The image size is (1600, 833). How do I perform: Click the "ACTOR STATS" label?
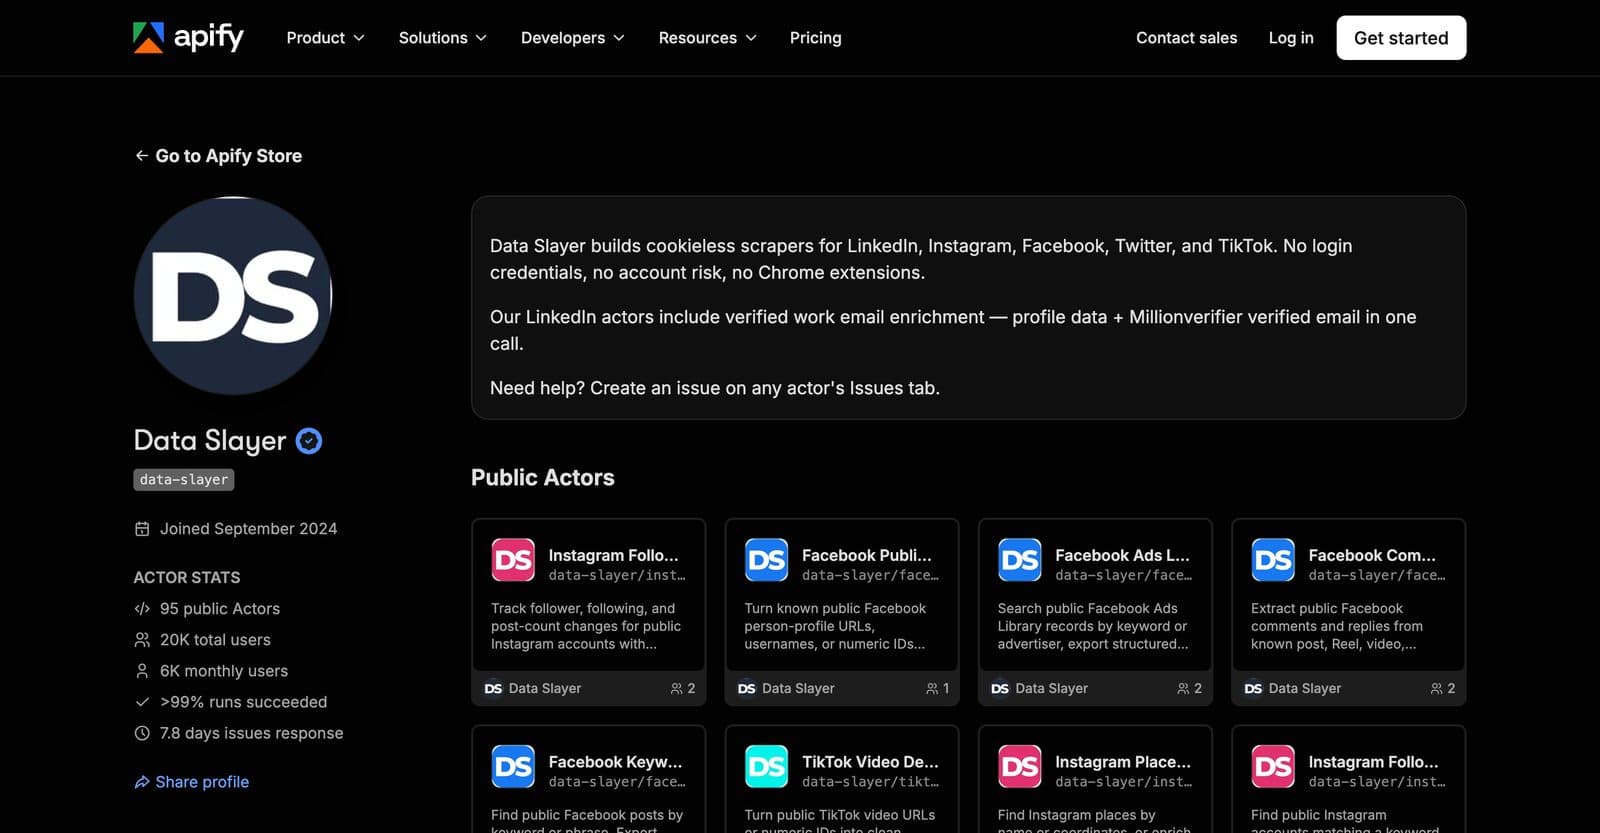(187, 578)
